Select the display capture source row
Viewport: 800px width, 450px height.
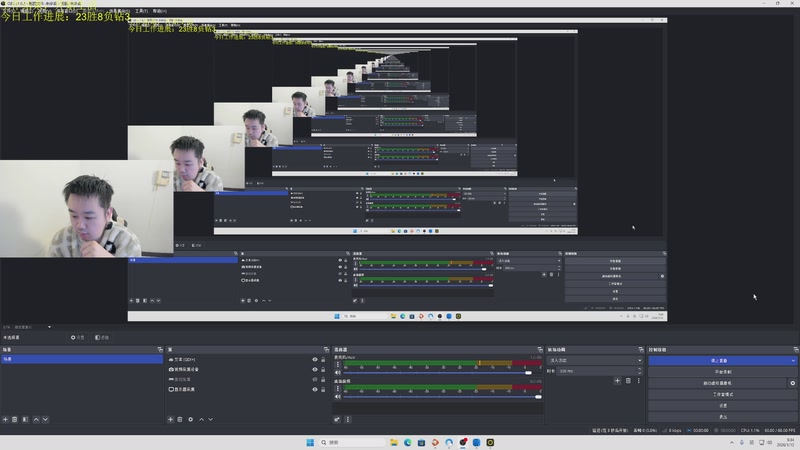(246, 389)
